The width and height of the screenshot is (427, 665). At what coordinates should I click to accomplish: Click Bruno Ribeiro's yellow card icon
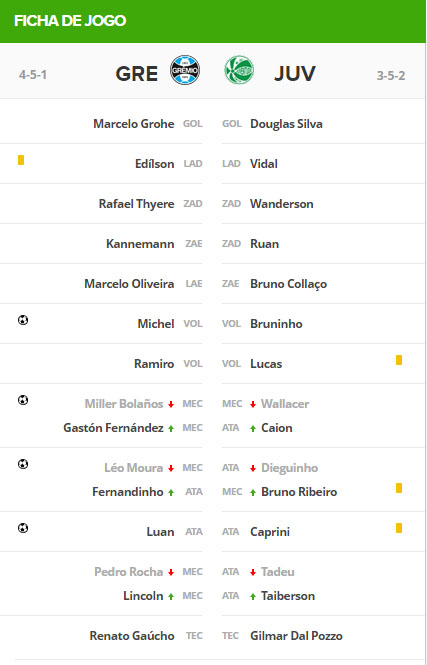point(399,488)
